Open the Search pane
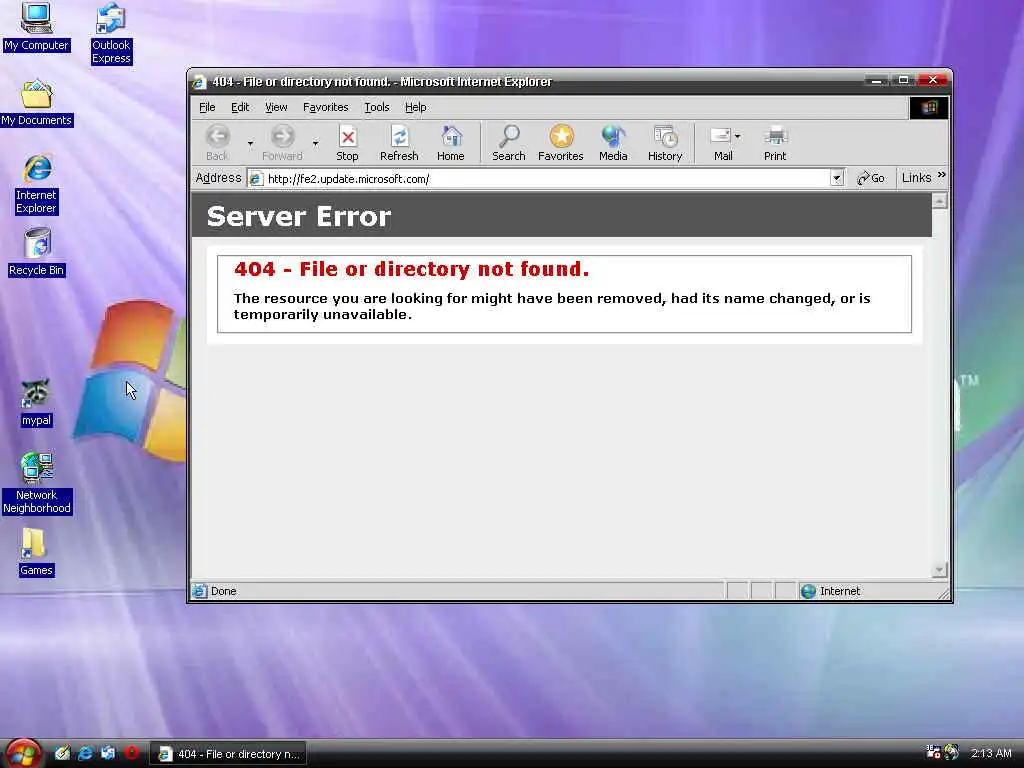Image resolution: width=1024 pixels, height=768 pixels. pos(509,143)
